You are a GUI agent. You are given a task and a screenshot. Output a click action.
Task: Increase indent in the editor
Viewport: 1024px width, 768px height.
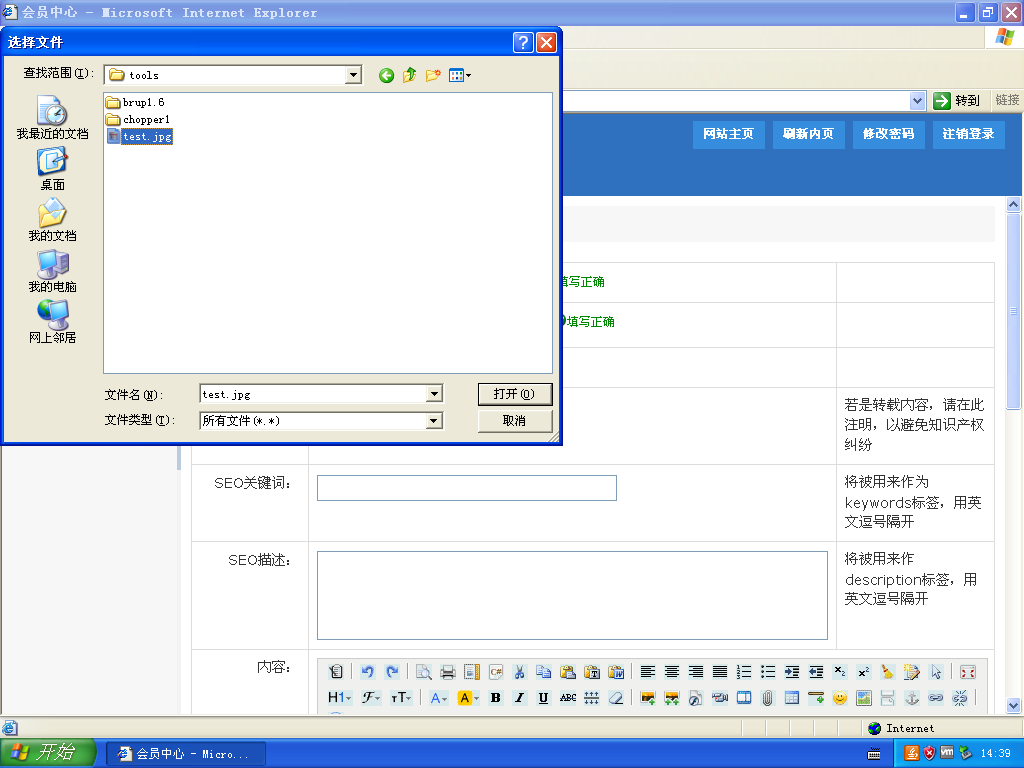pos(792,671)
